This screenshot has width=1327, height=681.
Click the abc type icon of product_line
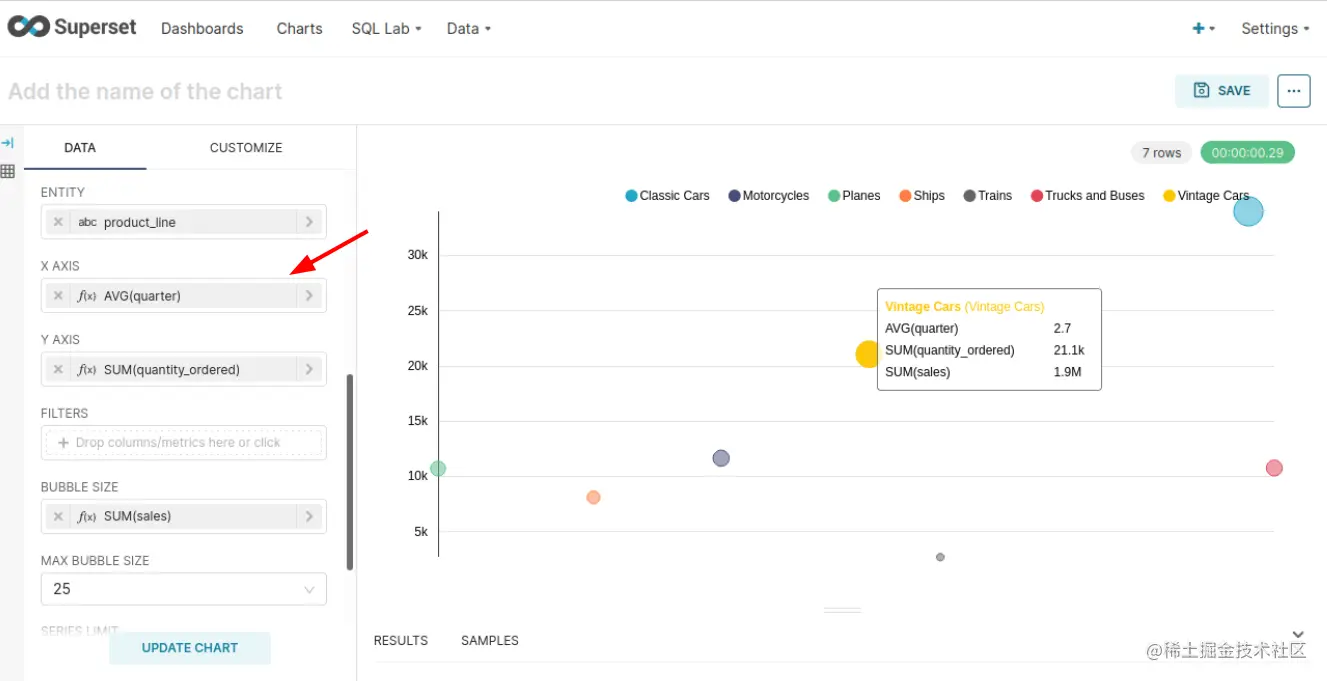pos(88,222)
